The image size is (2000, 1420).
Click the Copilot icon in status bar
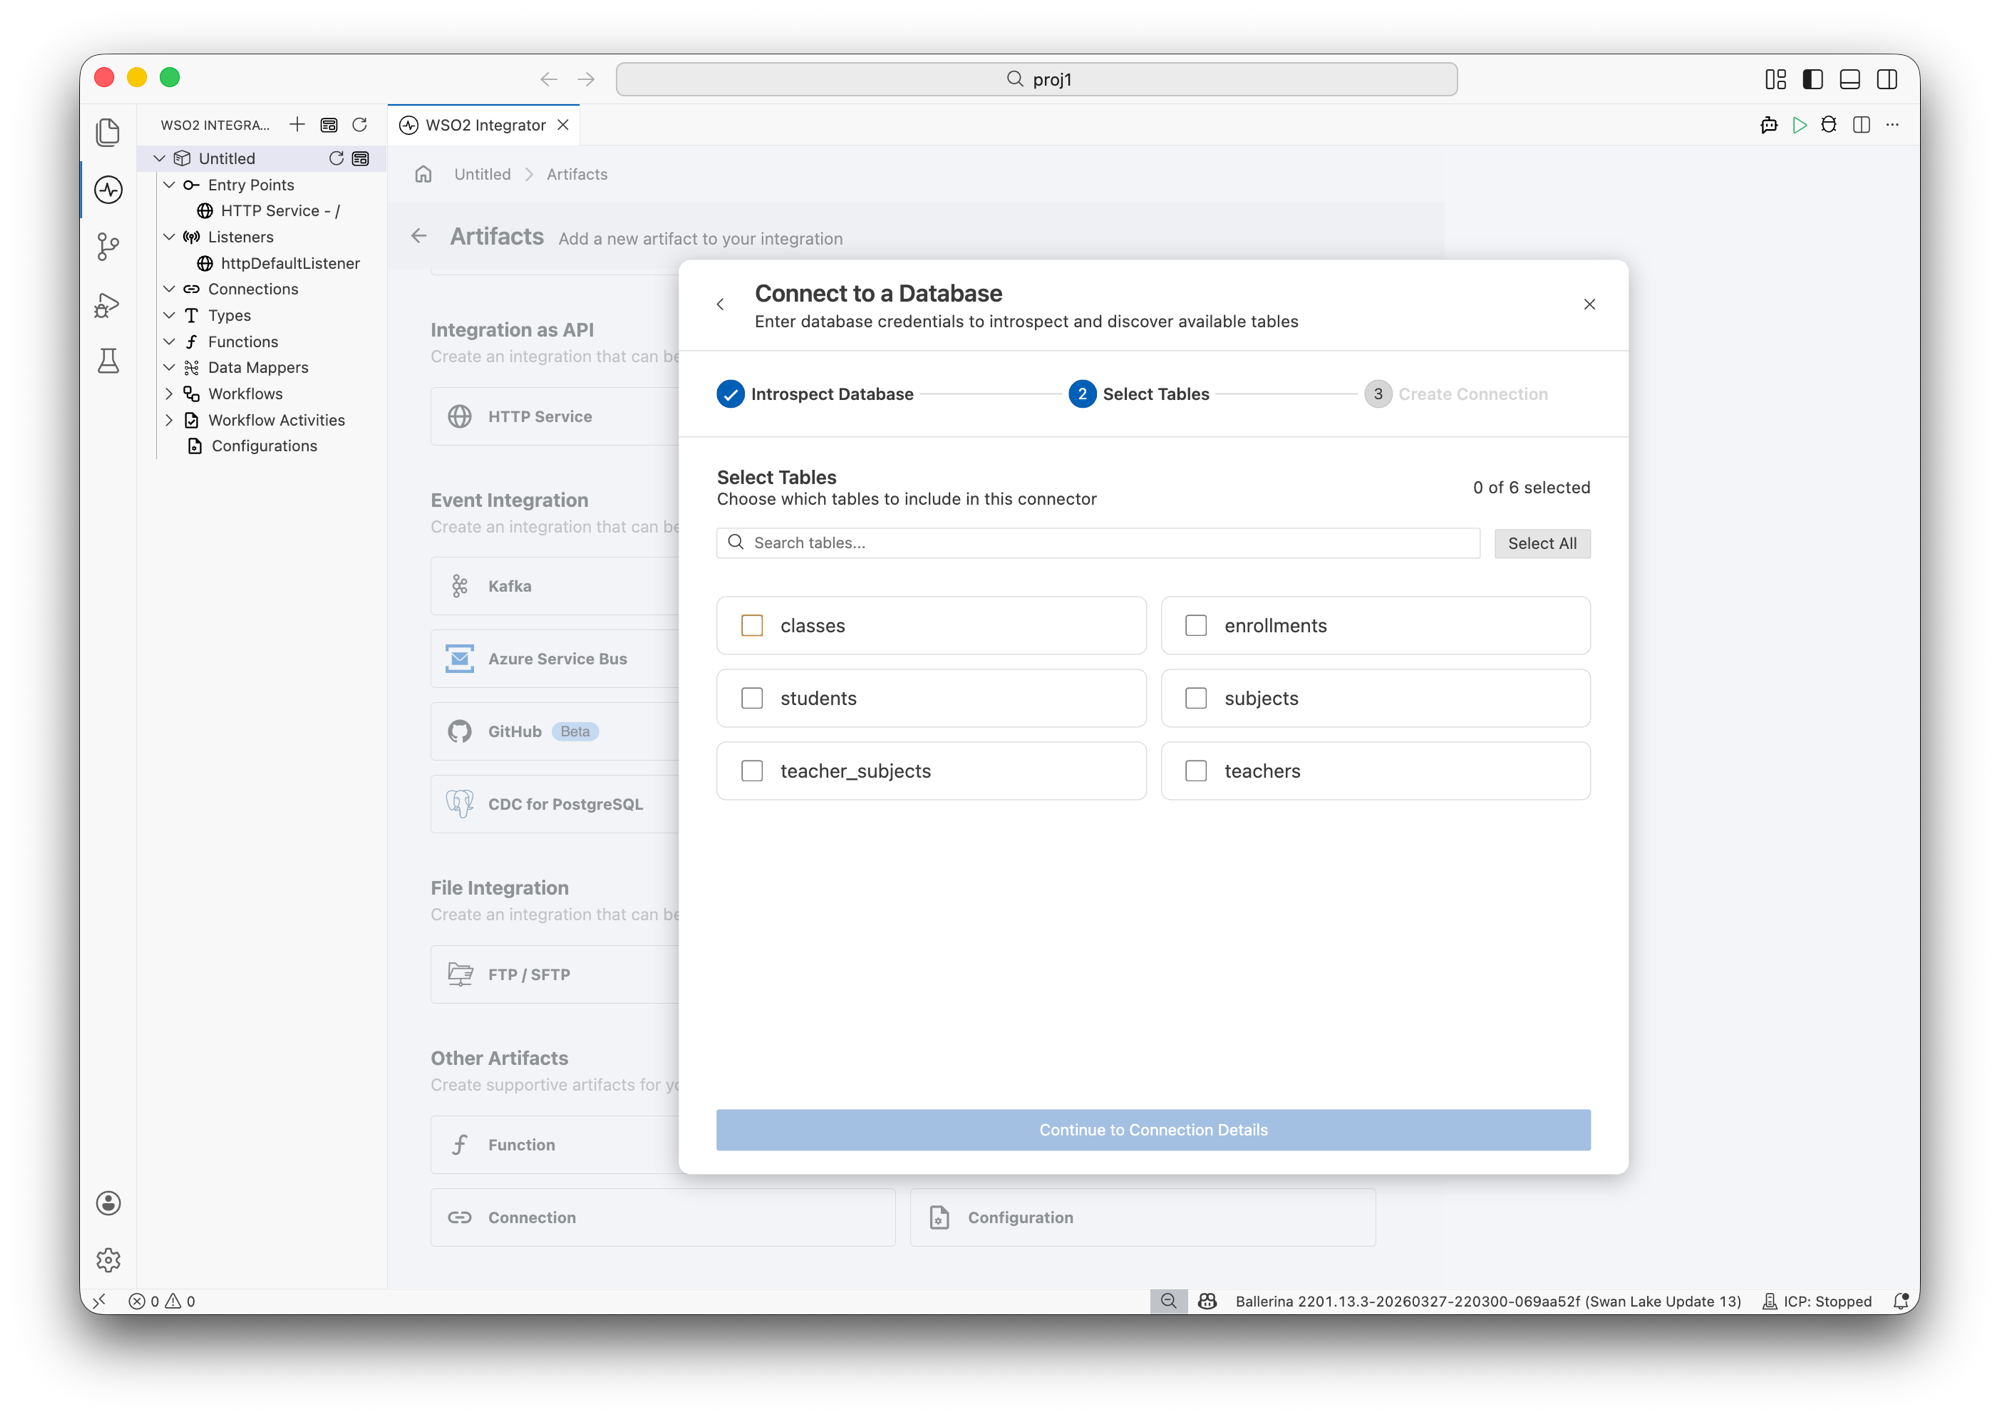point(1207,1301)
